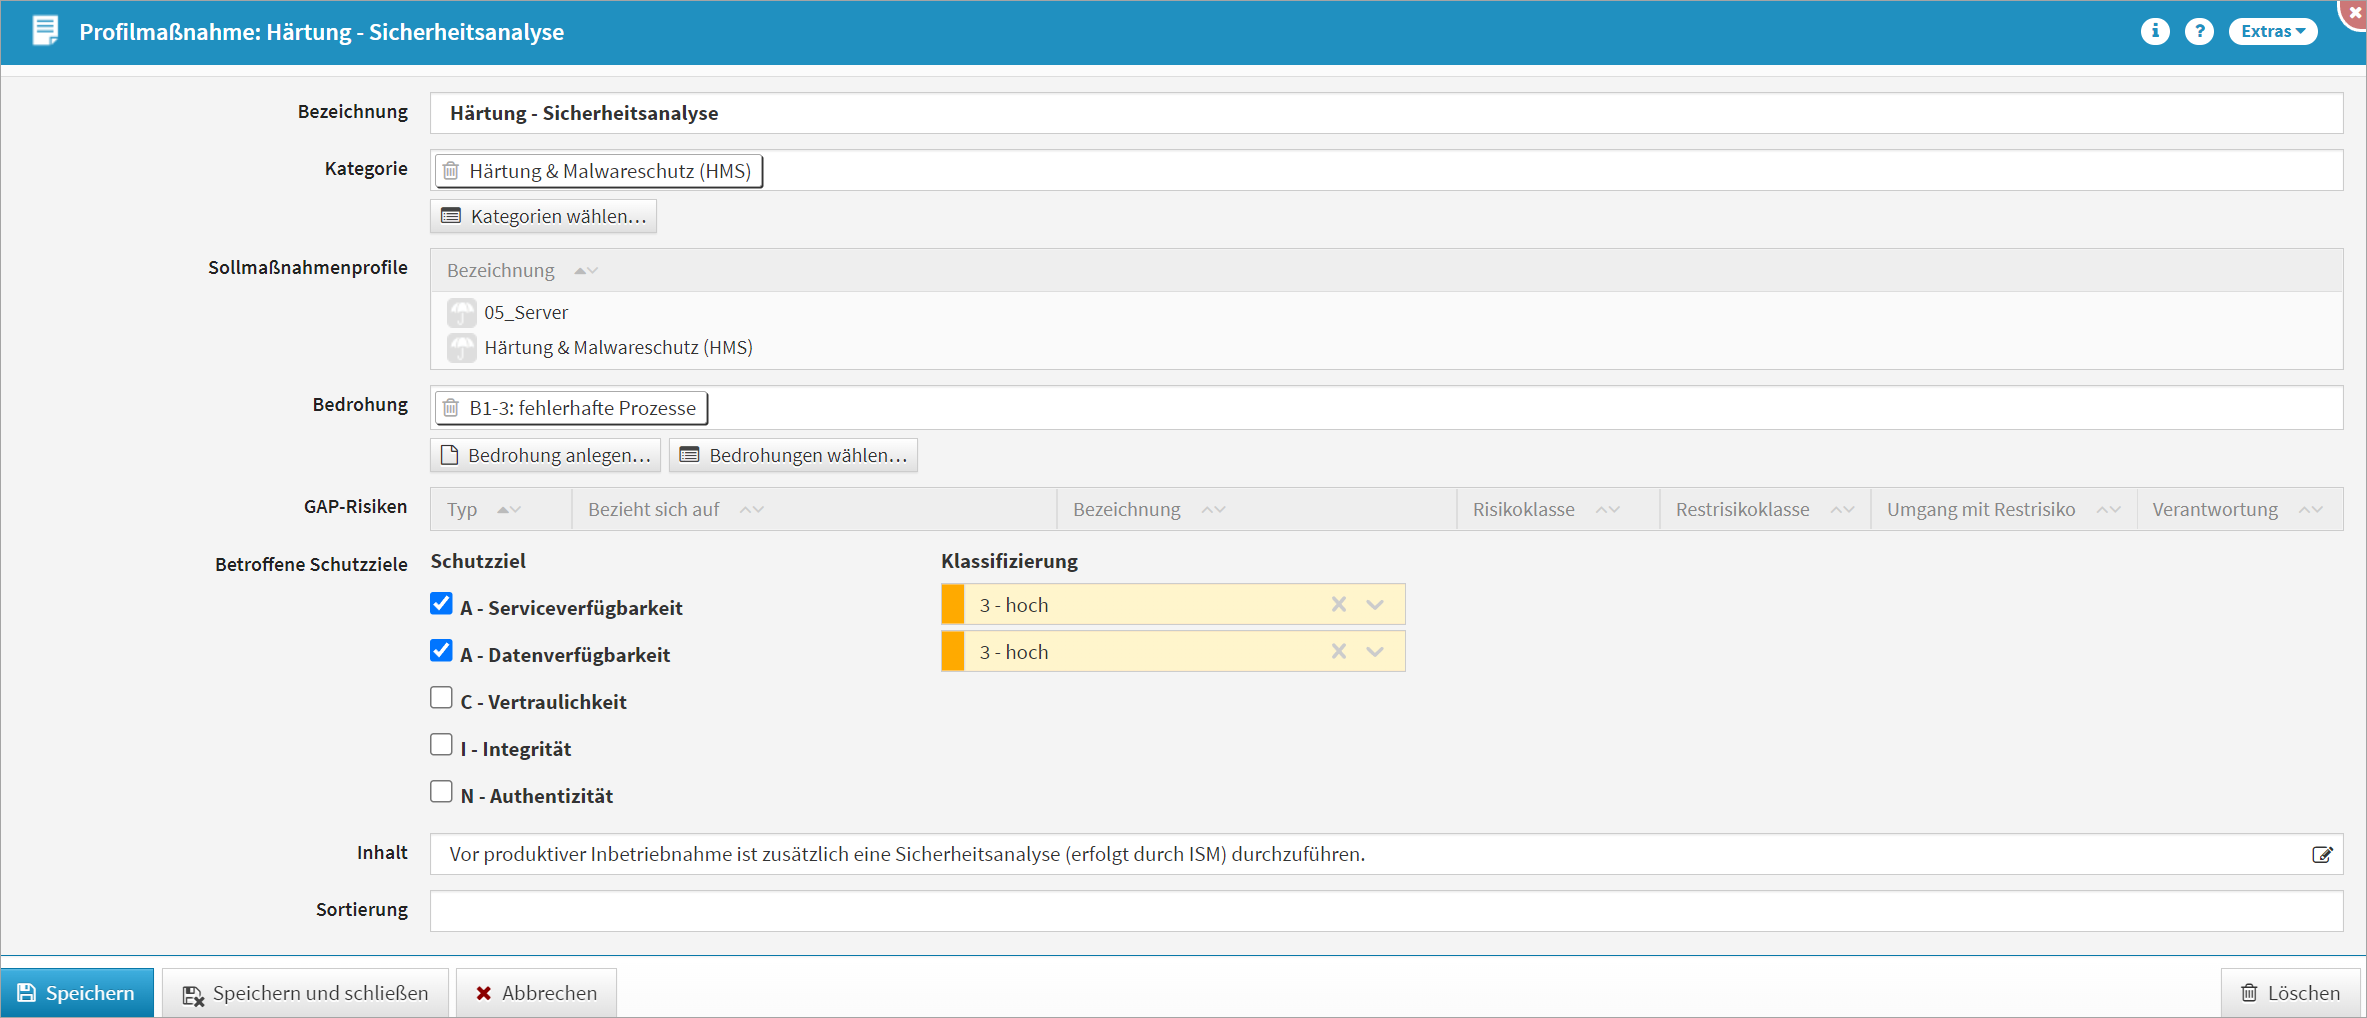Click Speichern und schließen button
This screenshot has width=2367, height=1018.
pyautogui.click(x=305, y=993)
